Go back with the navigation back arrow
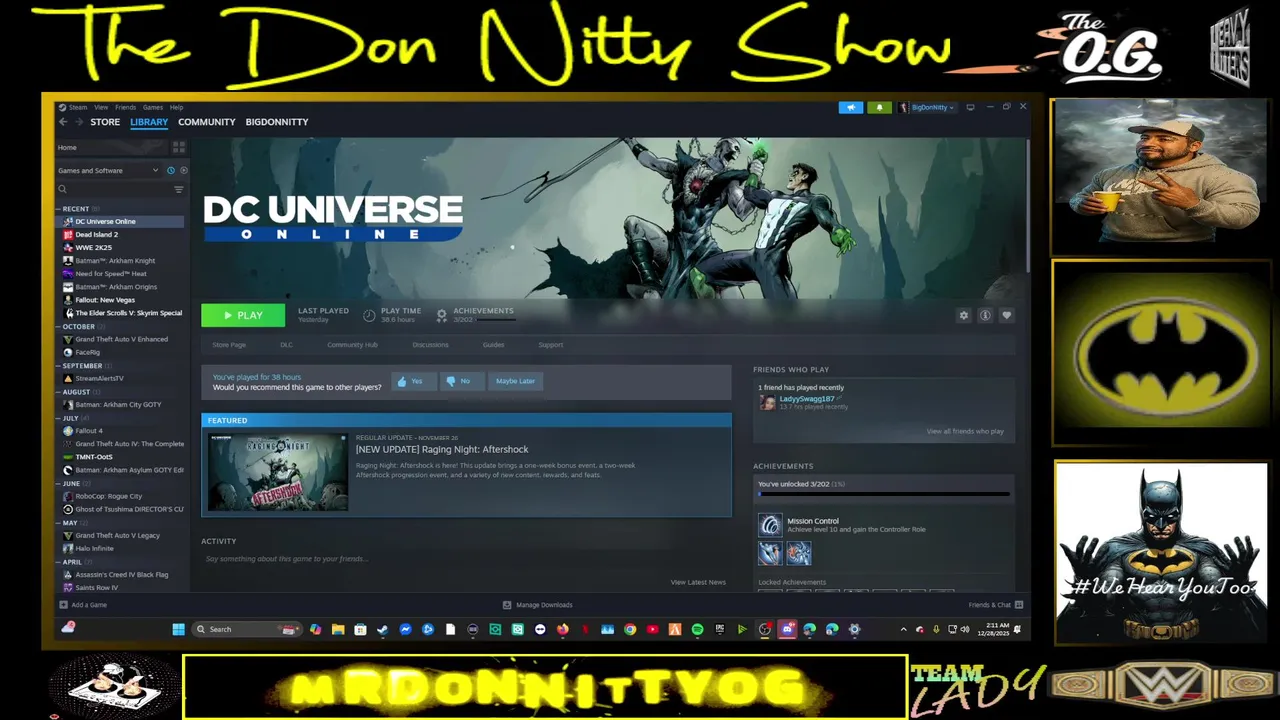The height and width of the screenshot is (720, 1280). pyautogui.click(x=62, y=122)
